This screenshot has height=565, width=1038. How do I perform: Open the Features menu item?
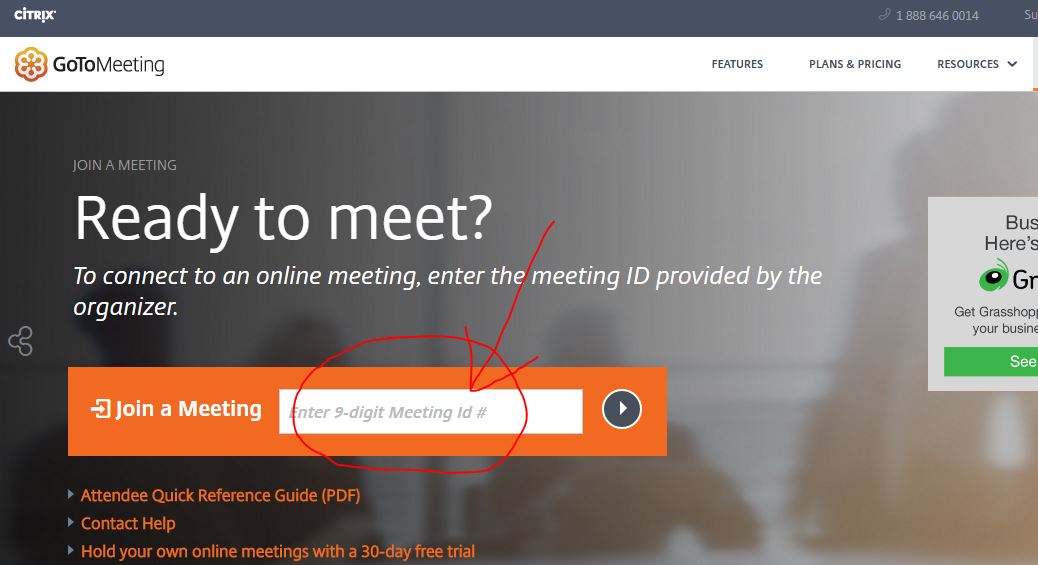pos(737,64)
